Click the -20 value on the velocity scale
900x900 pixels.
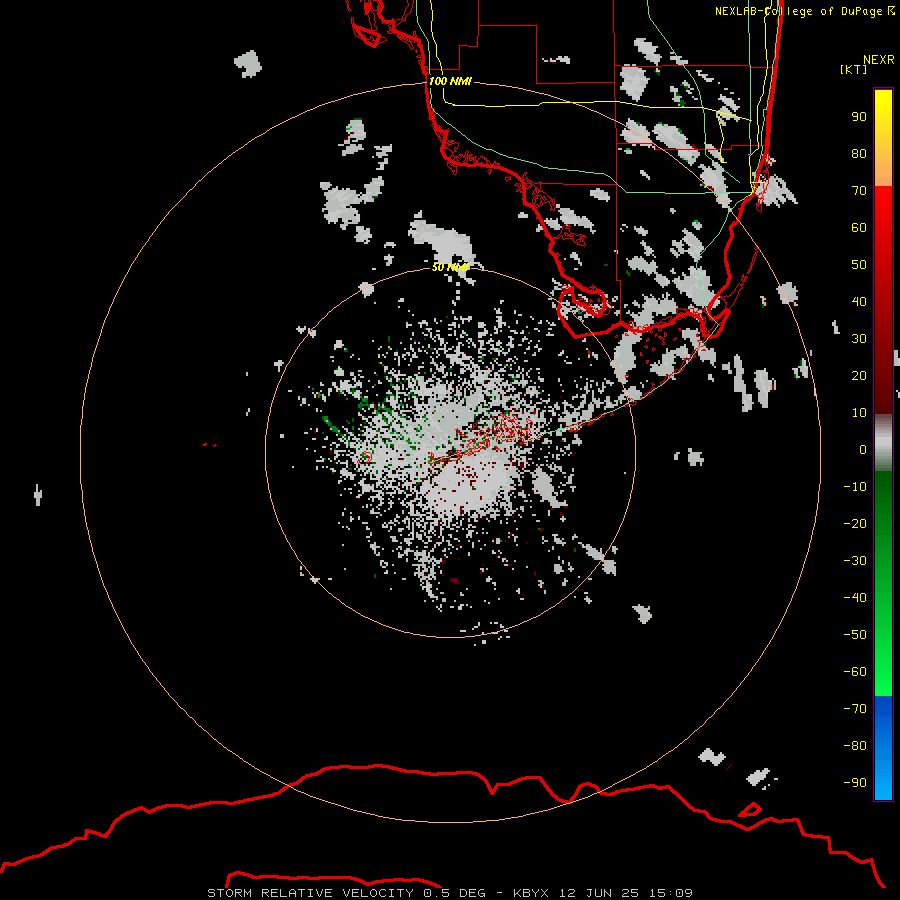[x=855, y=523]
